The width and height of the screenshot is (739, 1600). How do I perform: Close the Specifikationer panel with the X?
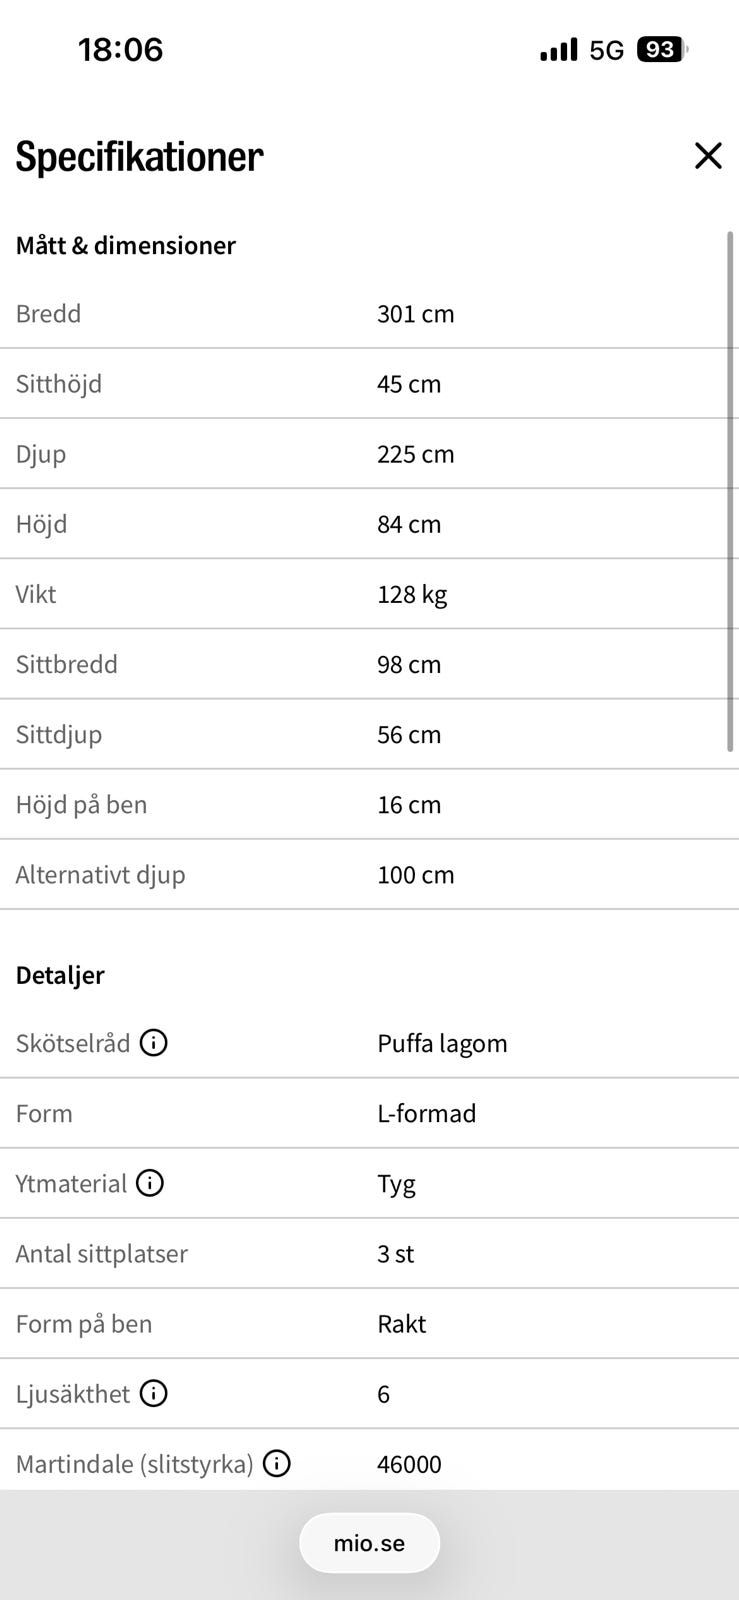[707, 155]
